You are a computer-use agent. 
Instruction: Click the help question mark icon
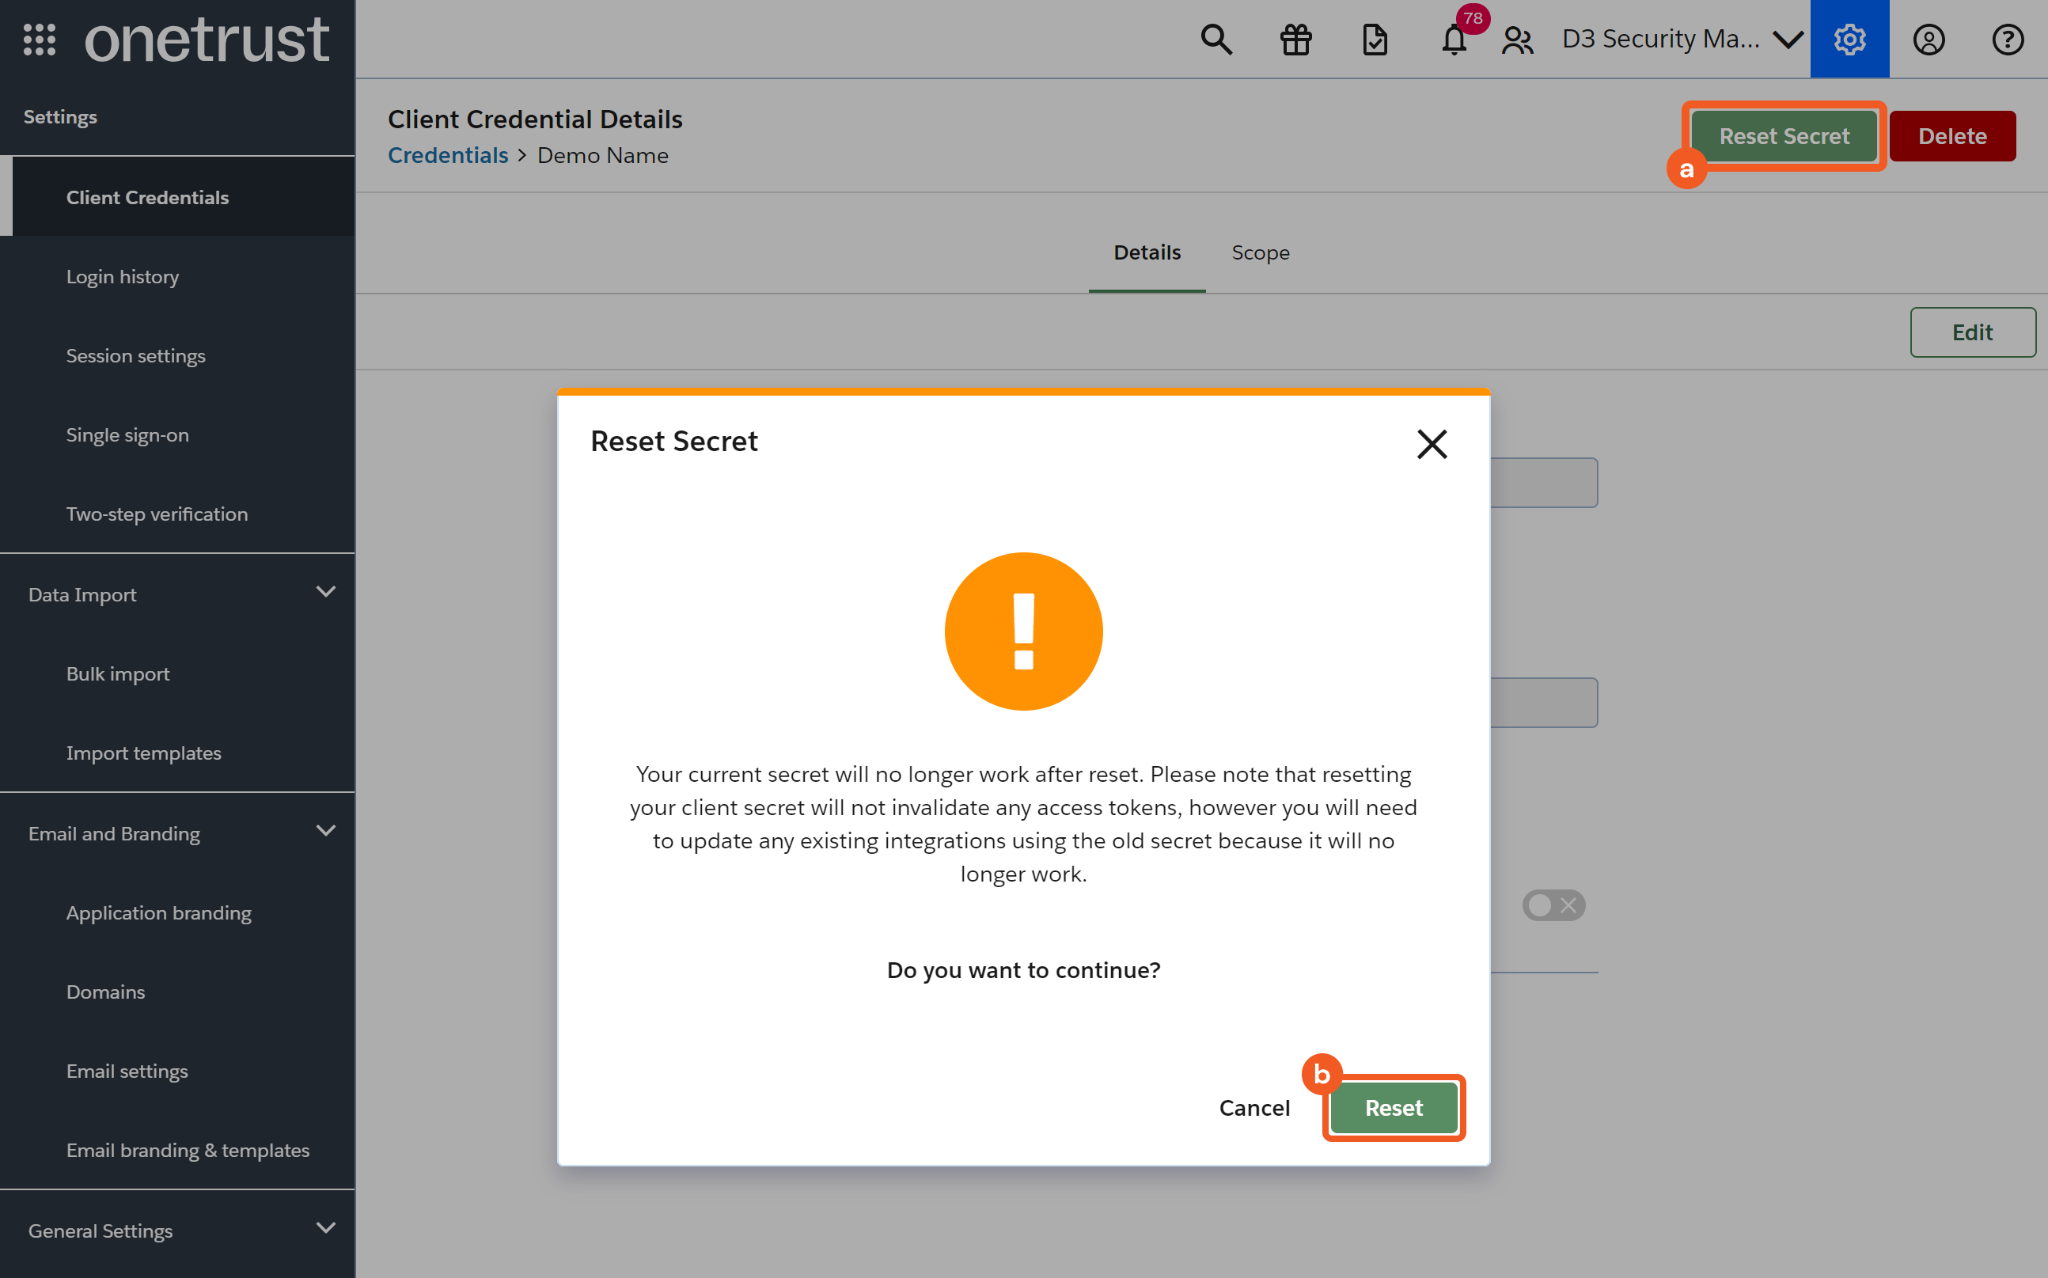2007,40
